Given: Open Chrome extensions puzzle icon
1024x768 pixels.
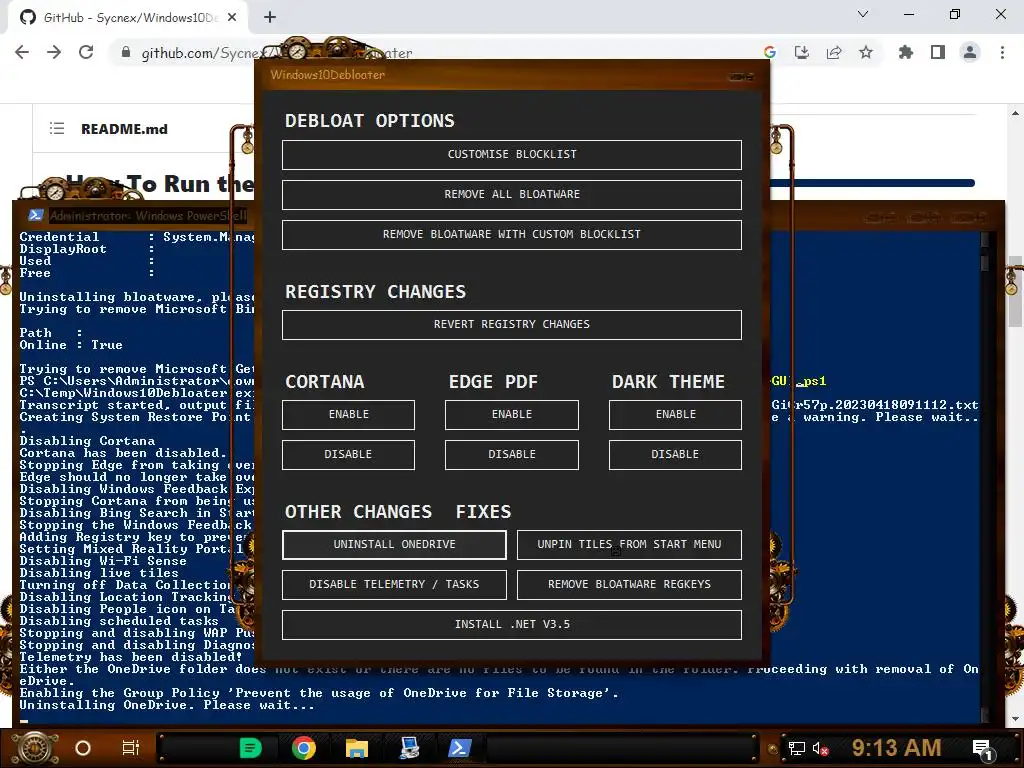Looking at the screenshot, I should coord(906,52).
